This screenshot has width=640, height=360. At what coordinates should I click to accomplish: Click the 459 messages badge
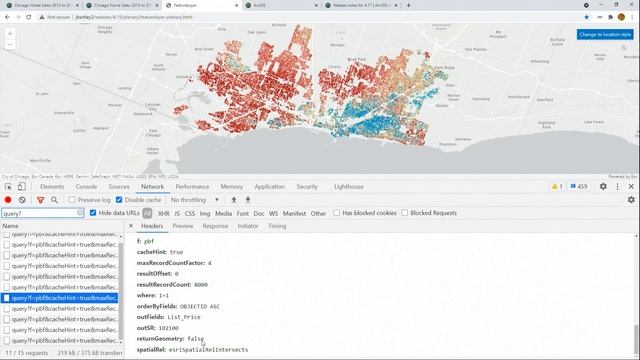click(579, 187)
